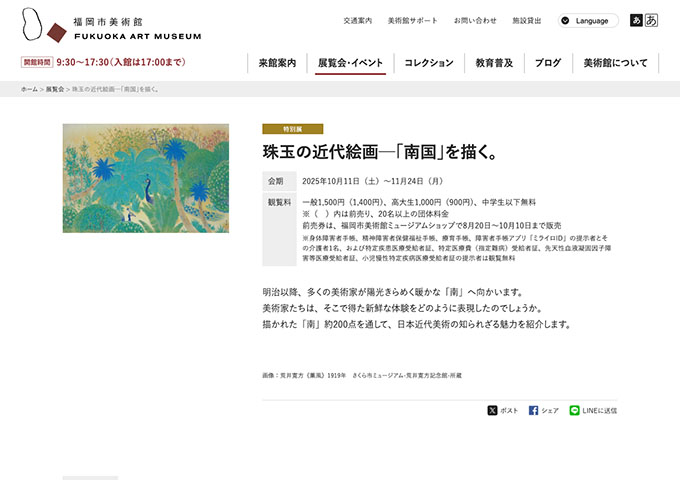Go to ホーム in the breadcrumb
This screenshot has height=480, width=680.
click(x=29, y=89)
